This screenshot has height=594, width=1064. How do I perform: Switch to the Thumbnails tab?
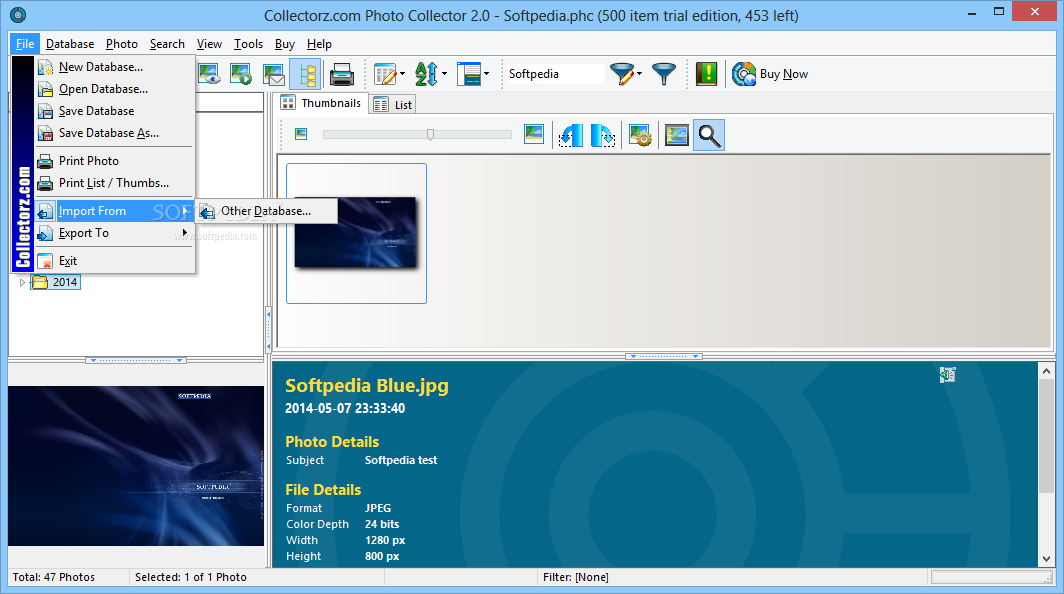pyautogui.click(x=322, y=103)
